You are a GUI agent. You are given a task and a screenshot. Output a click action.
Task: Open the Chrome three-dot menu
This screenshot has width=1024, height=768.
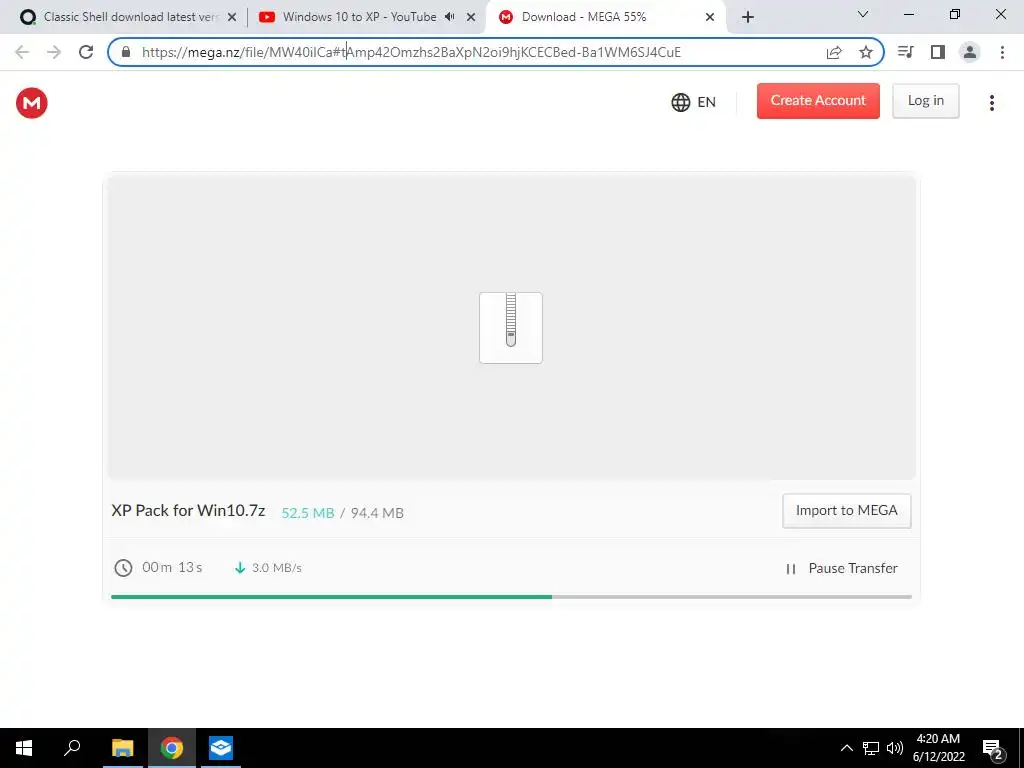pyautogui.click(x=1002, y=52)
